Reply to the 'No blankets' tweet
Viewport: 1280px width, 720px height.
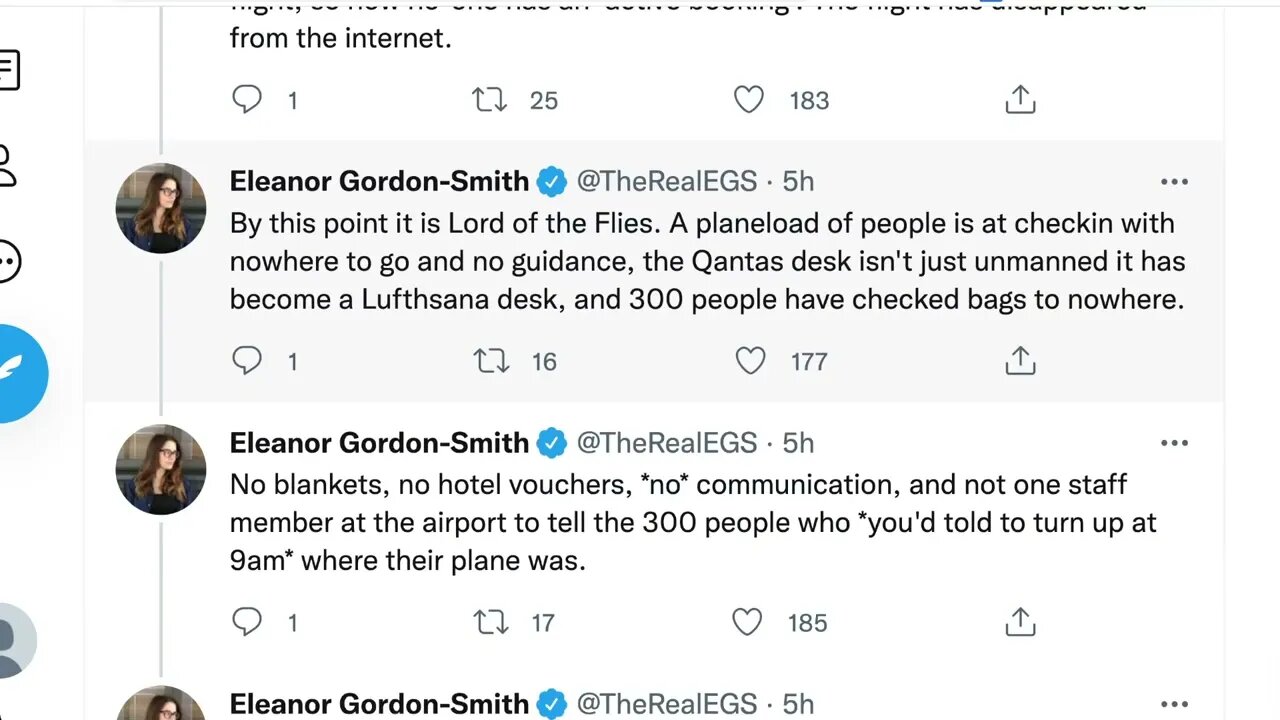pos(247,622)
